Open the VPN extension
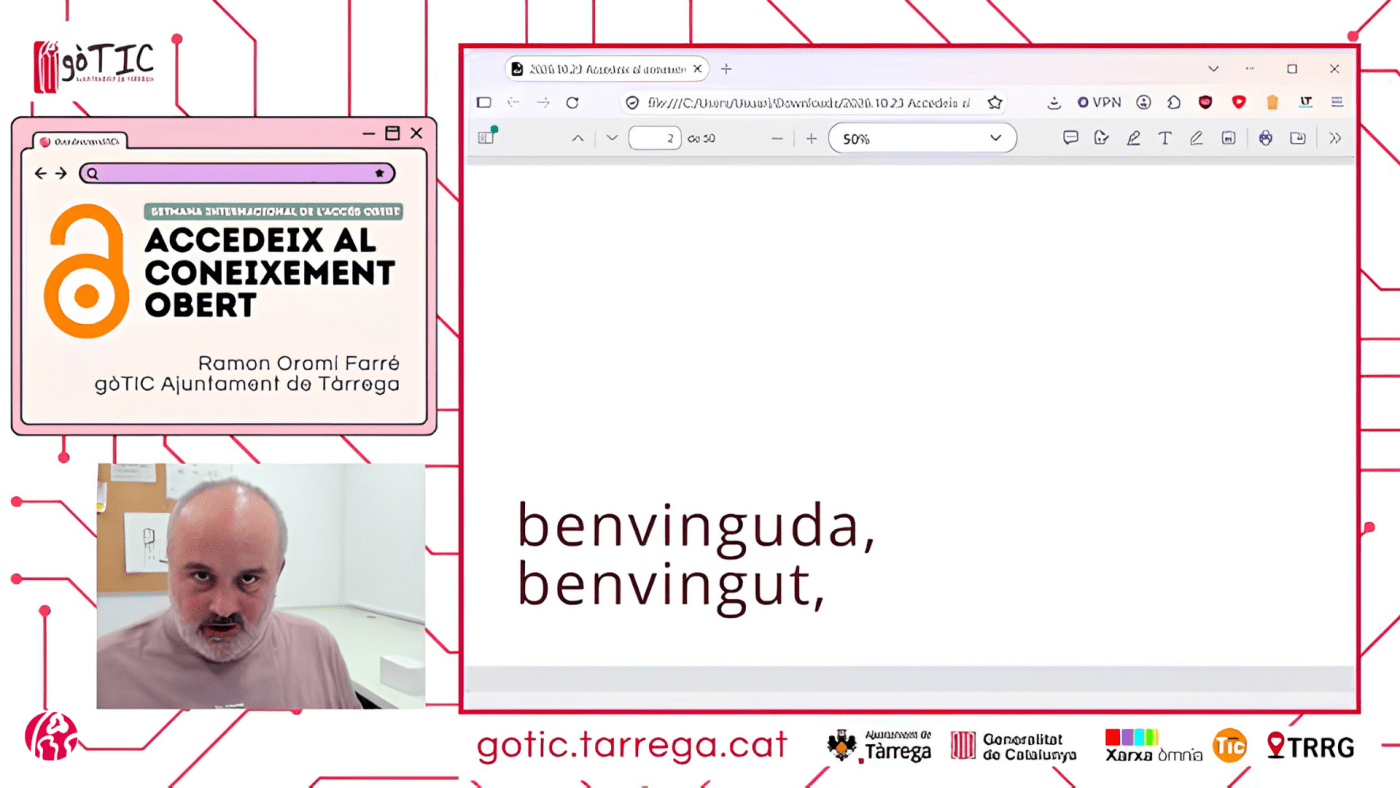 point(1099,102)
